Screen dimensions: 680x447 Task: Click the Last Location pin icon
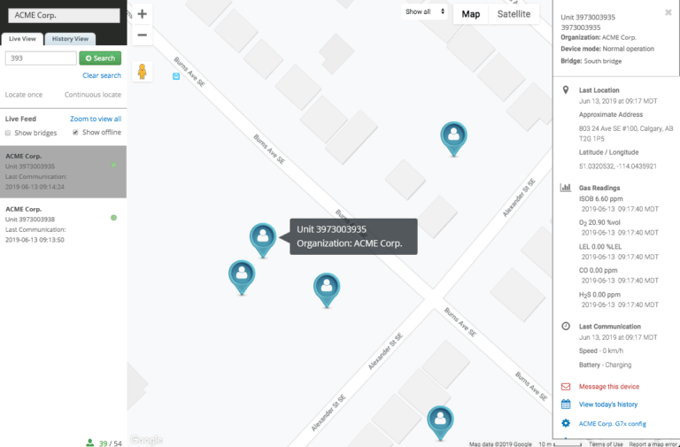point(566,90)
